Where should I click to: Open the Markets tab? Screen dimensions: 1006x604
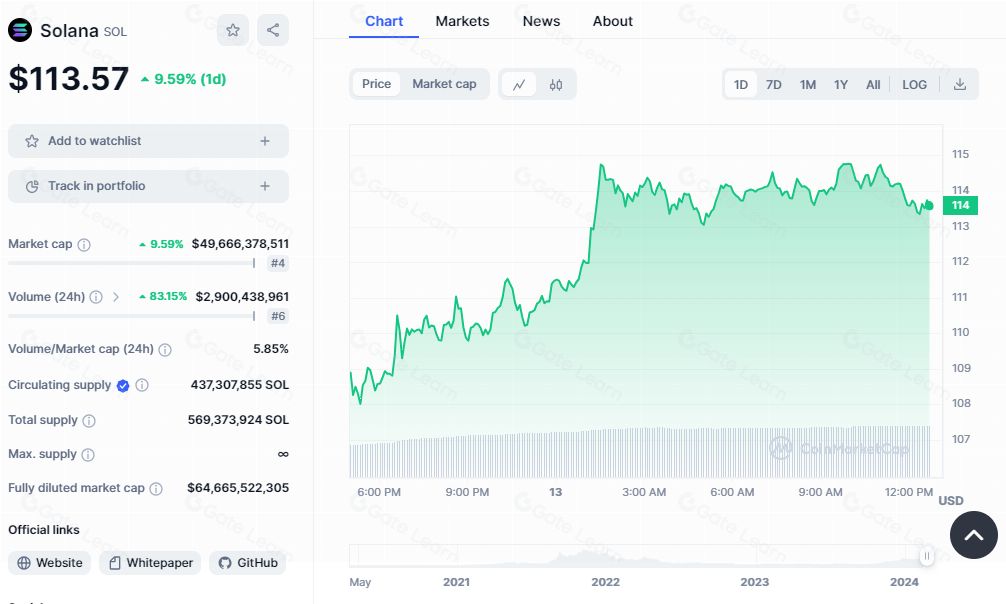coord(462,21)
